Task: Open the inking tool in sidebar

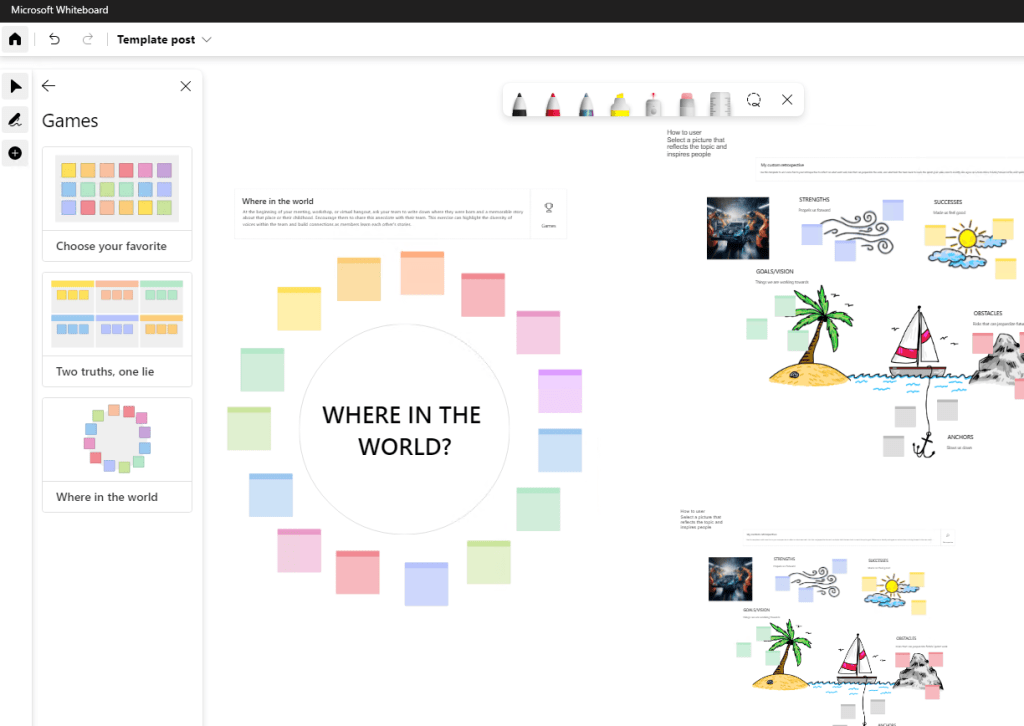Action: [x=15, y=120]
